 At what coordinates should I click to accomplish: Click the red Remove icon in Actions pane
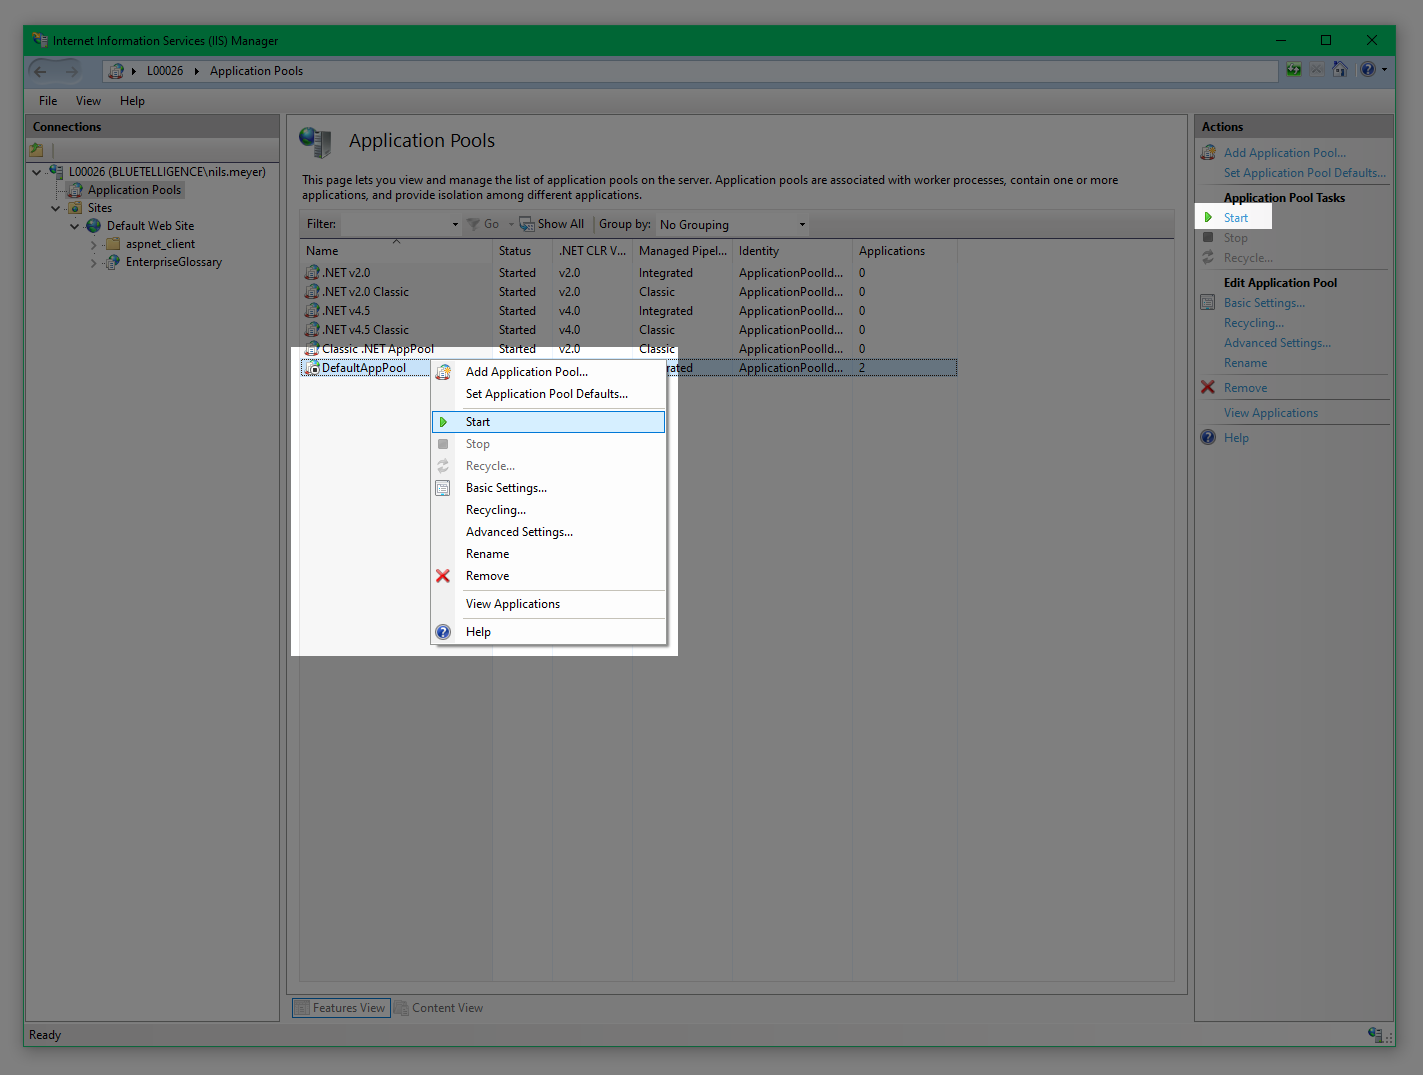coord(1208,388)
